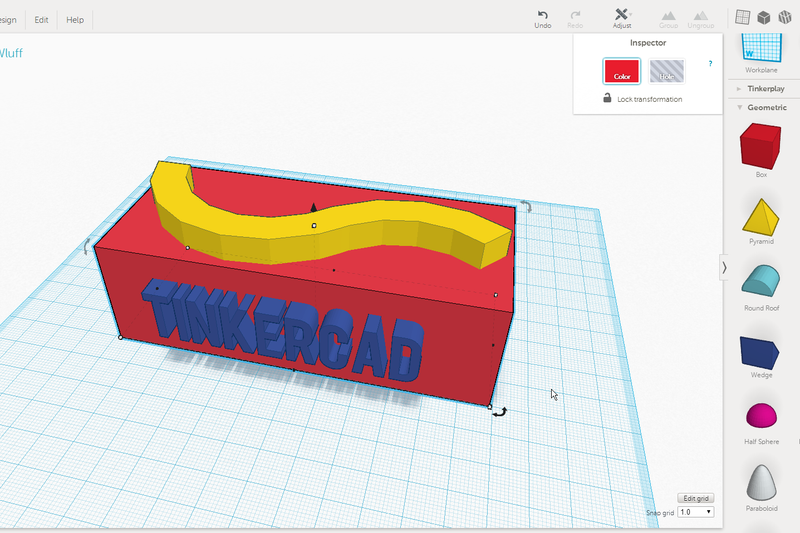Select the Workplane tool
This screenshot has width=800, height=533.
[761, 52]
